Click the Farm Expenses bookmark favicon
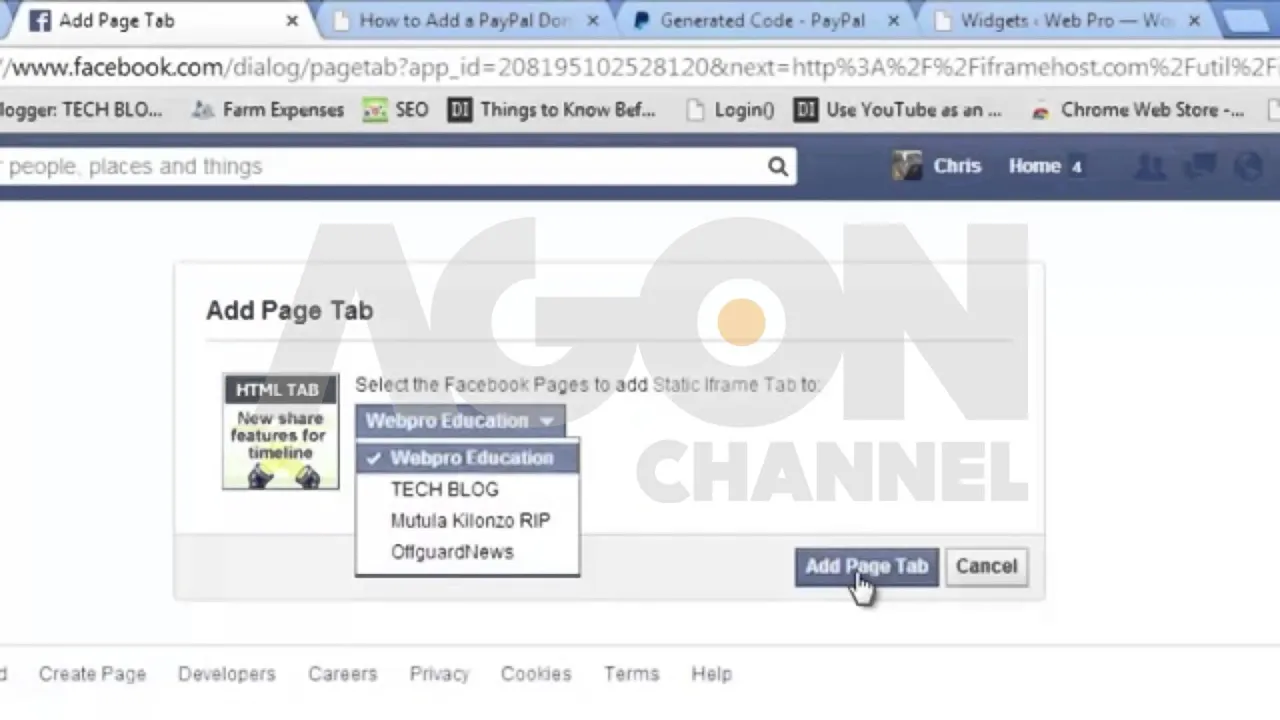 click(x=203, y=110)
